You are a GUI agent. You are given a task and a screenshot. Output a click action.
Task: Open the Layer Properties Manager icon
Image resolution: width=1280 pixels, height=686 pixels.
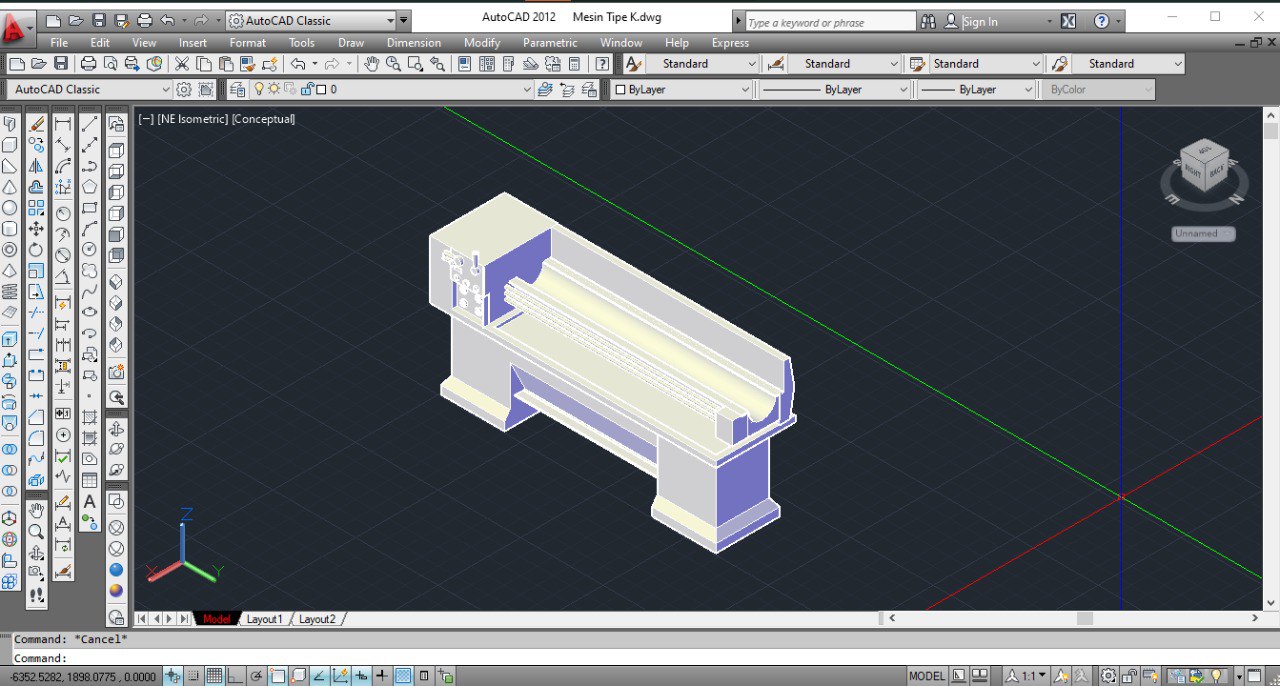coord(237,90)
